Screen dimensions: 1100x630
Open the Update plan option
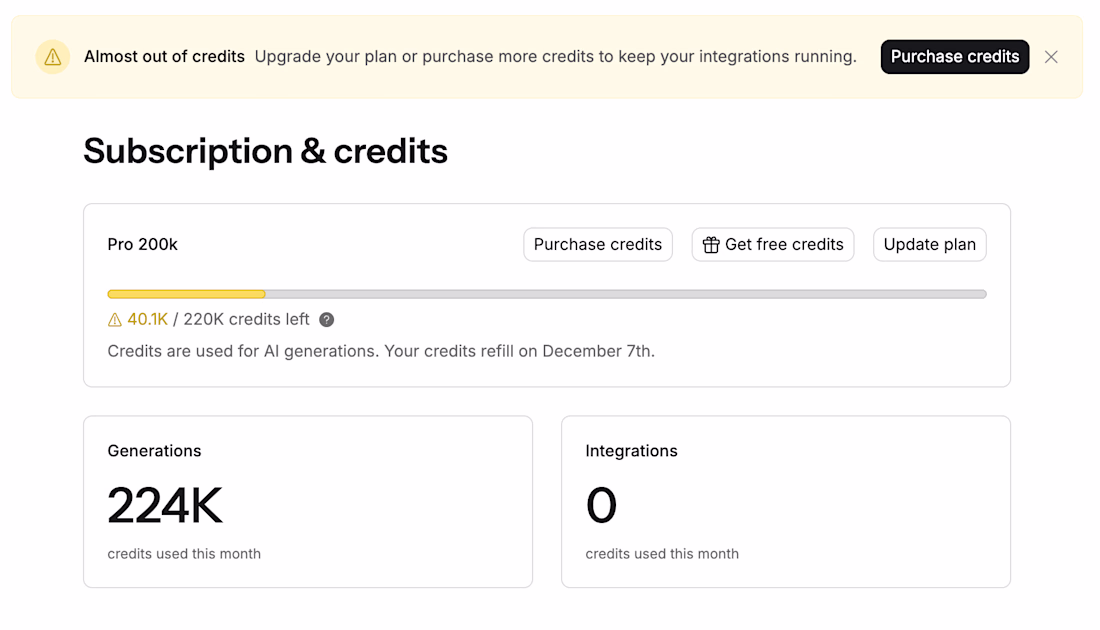(930, 245)
